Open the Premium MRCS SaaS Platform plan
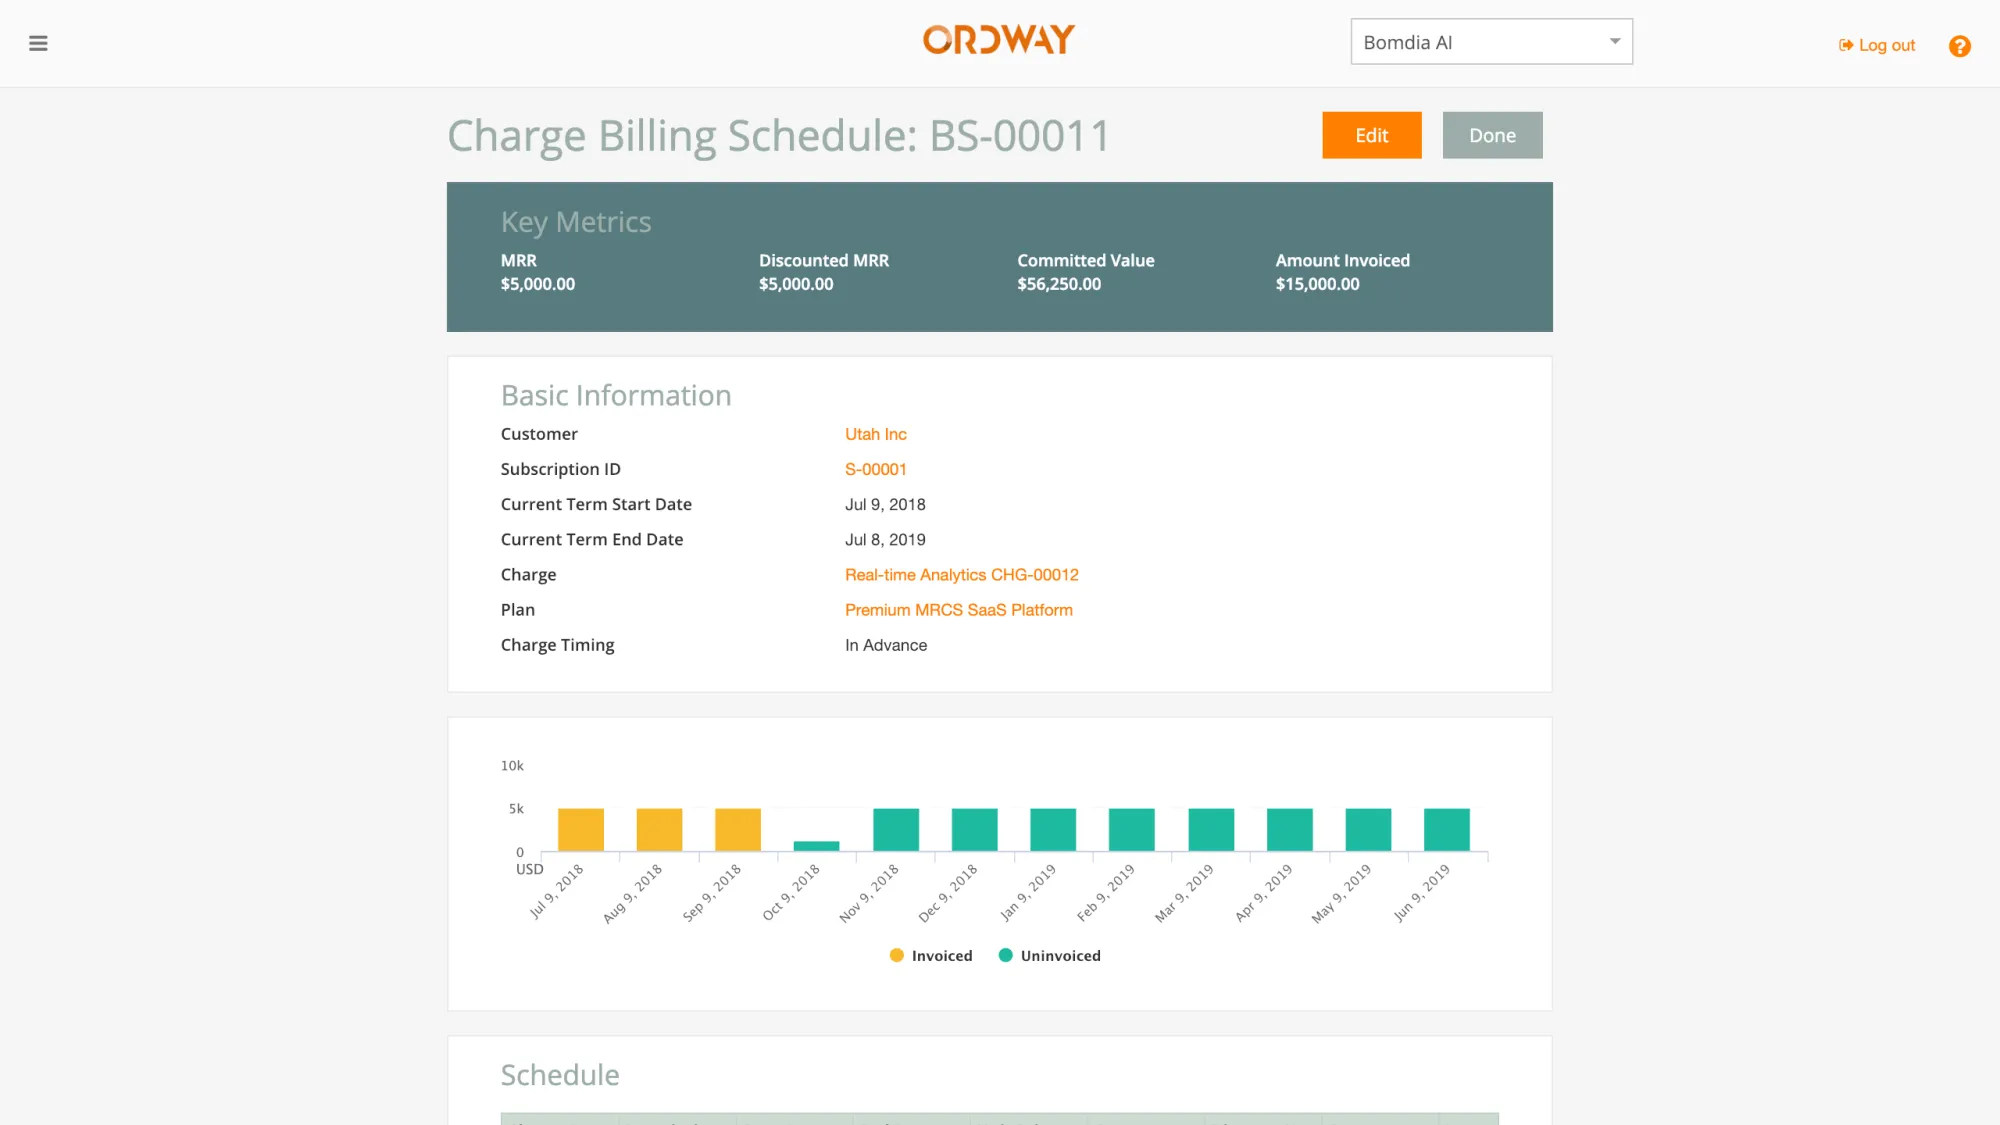The width and height of the screenshot is (2000, 1125). (958, 610)
